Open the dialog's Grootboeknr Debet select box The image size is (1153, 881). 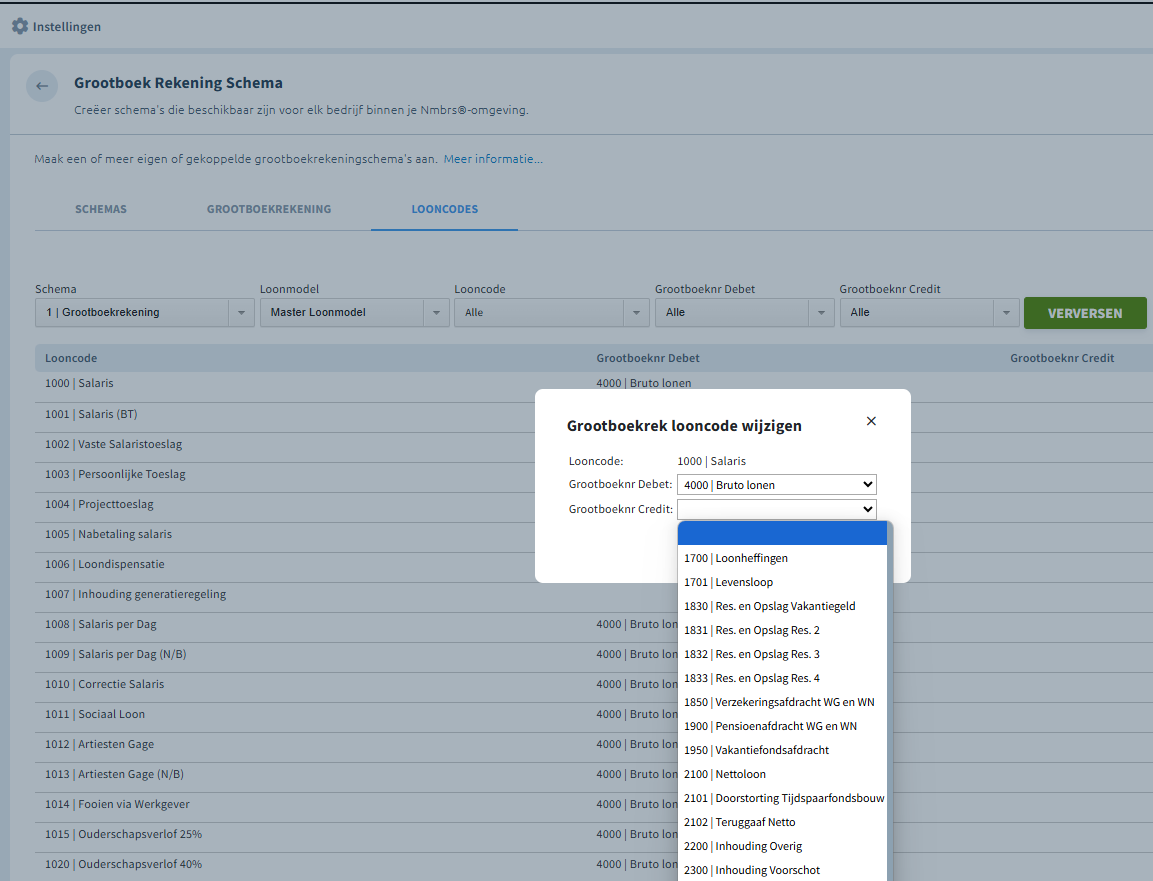click(776, 485)
